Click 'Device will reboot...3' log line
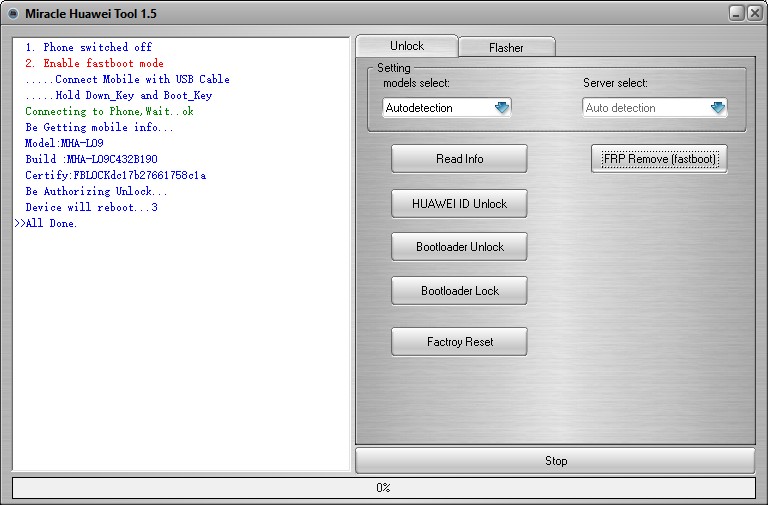This screenshot has height=505, width=768. [x=92, y=207]
